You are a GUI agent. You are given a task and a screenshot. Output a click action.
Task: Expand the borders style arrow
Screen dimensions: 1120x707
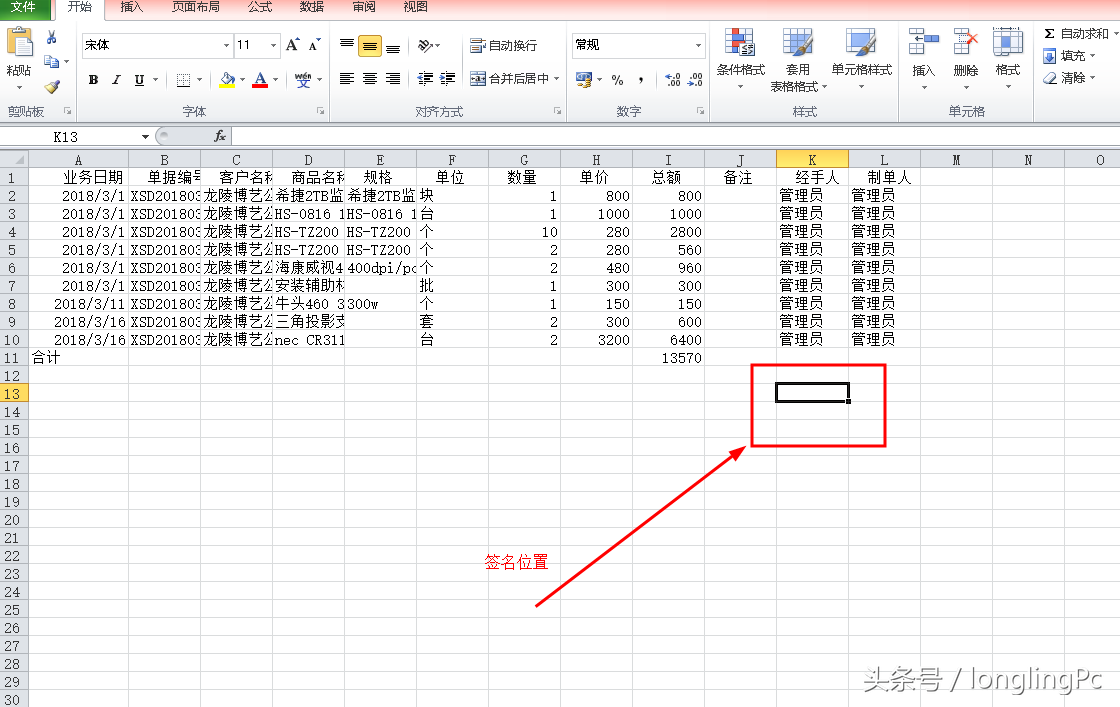pos(199,80)
